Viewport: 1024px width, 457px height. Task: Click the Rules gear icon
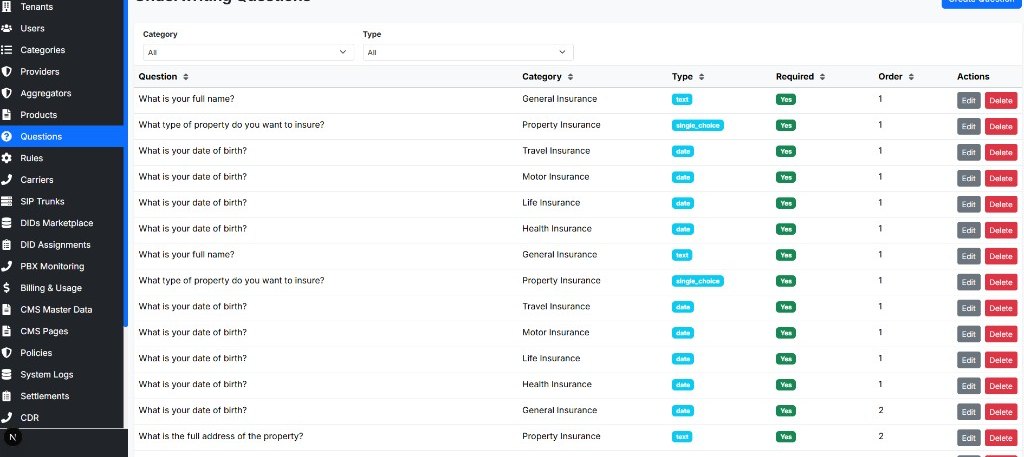[7, 158]
